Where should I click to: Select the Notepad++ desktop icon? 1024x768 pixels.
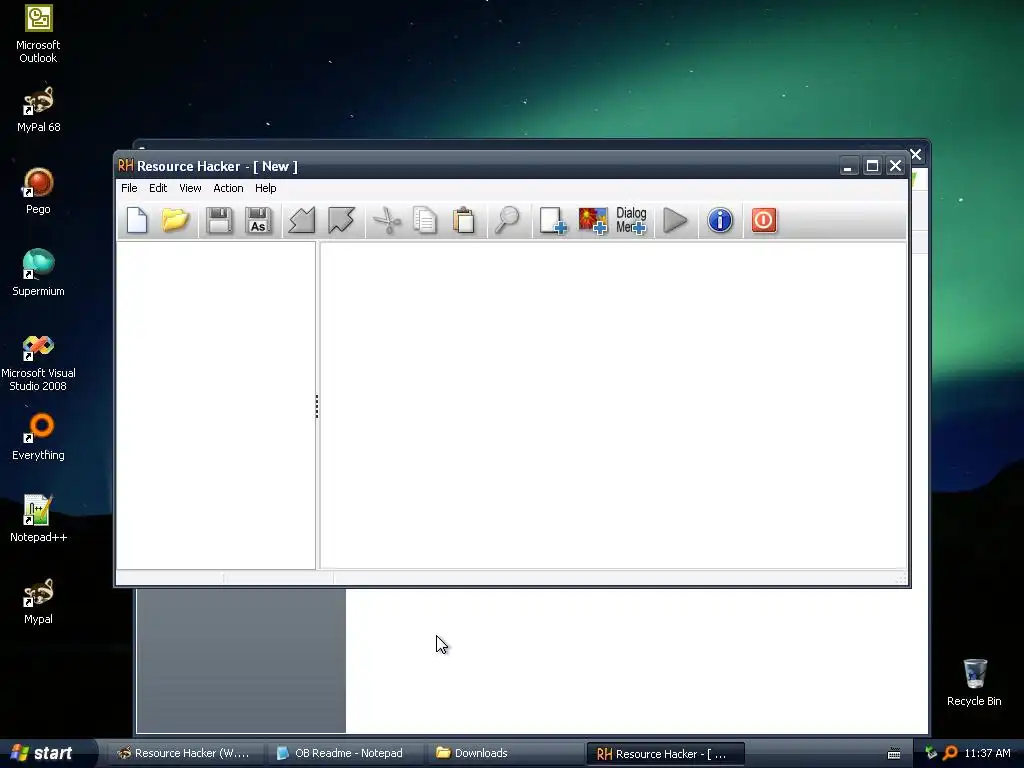coord(38,519)
